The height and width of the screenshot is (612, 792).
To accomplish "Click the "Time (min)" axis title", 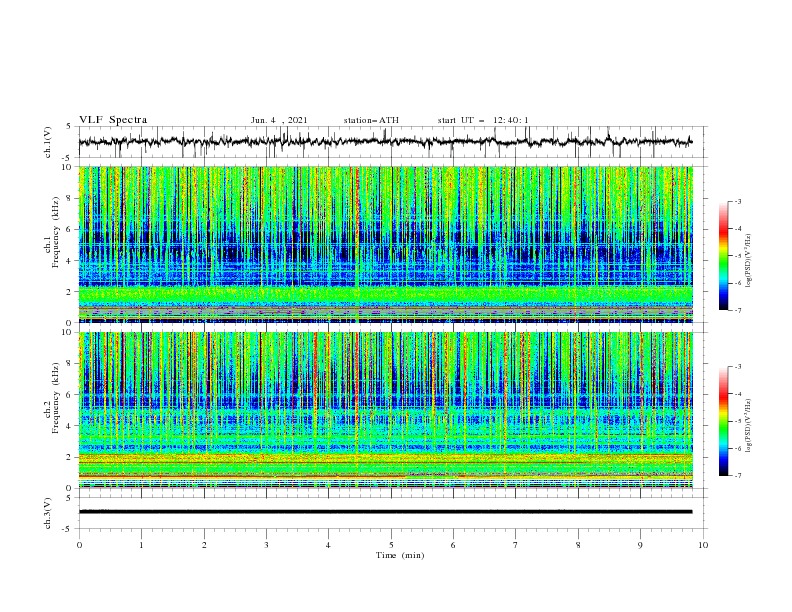I will click(400, 555).
